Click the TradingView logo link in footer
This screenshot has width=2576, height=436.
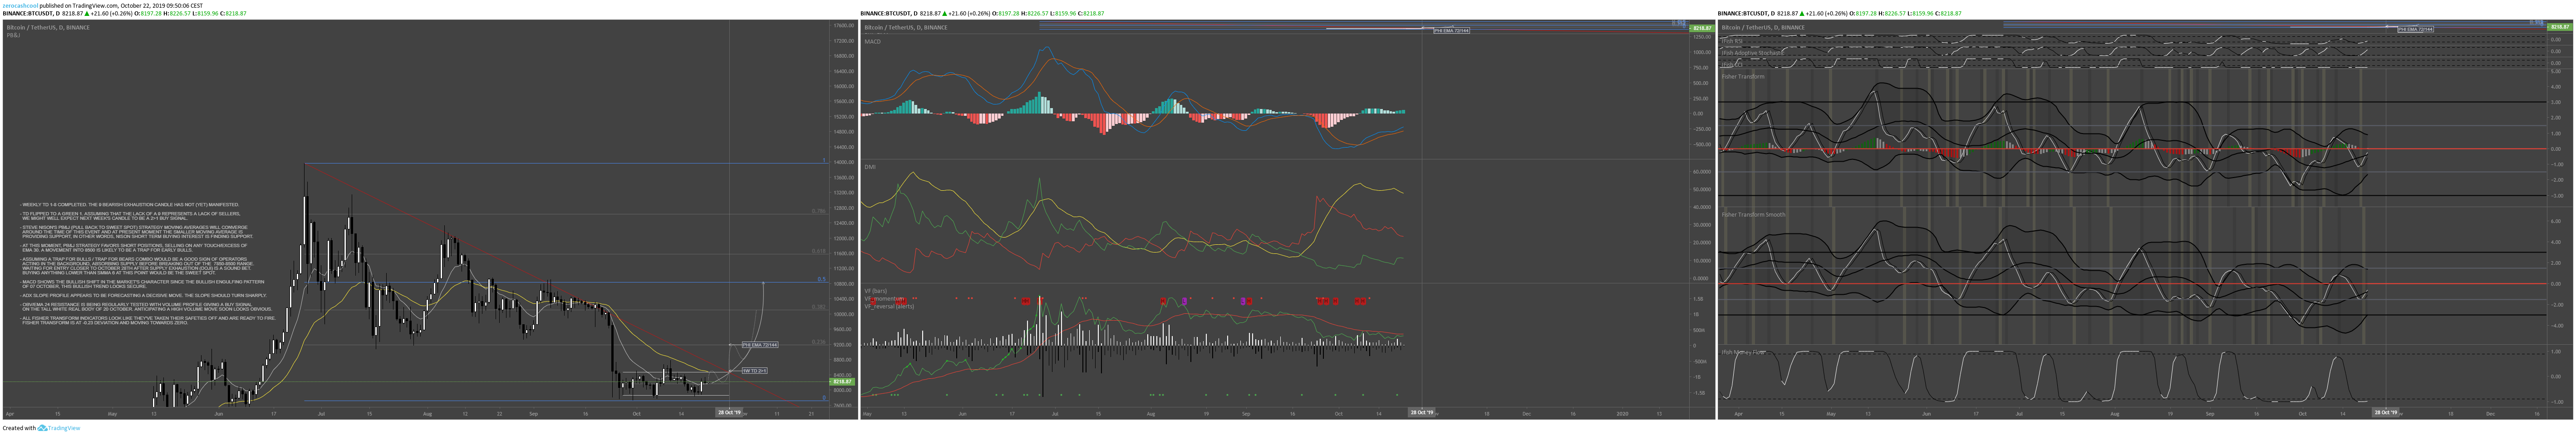click(x=59, y=428)
